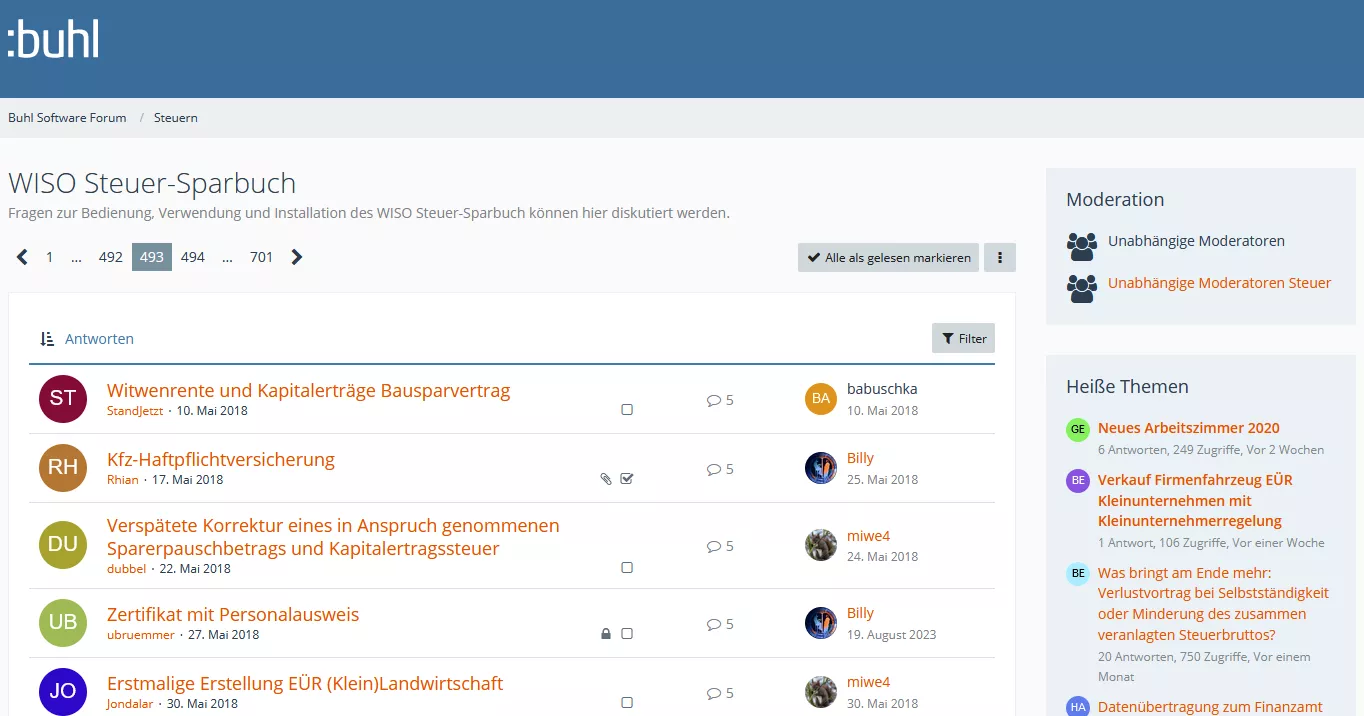Screen dimensions: 1364x716
Task: Click the group icon beside Unabhängige Moderatoren
Action: [1082, 246]
